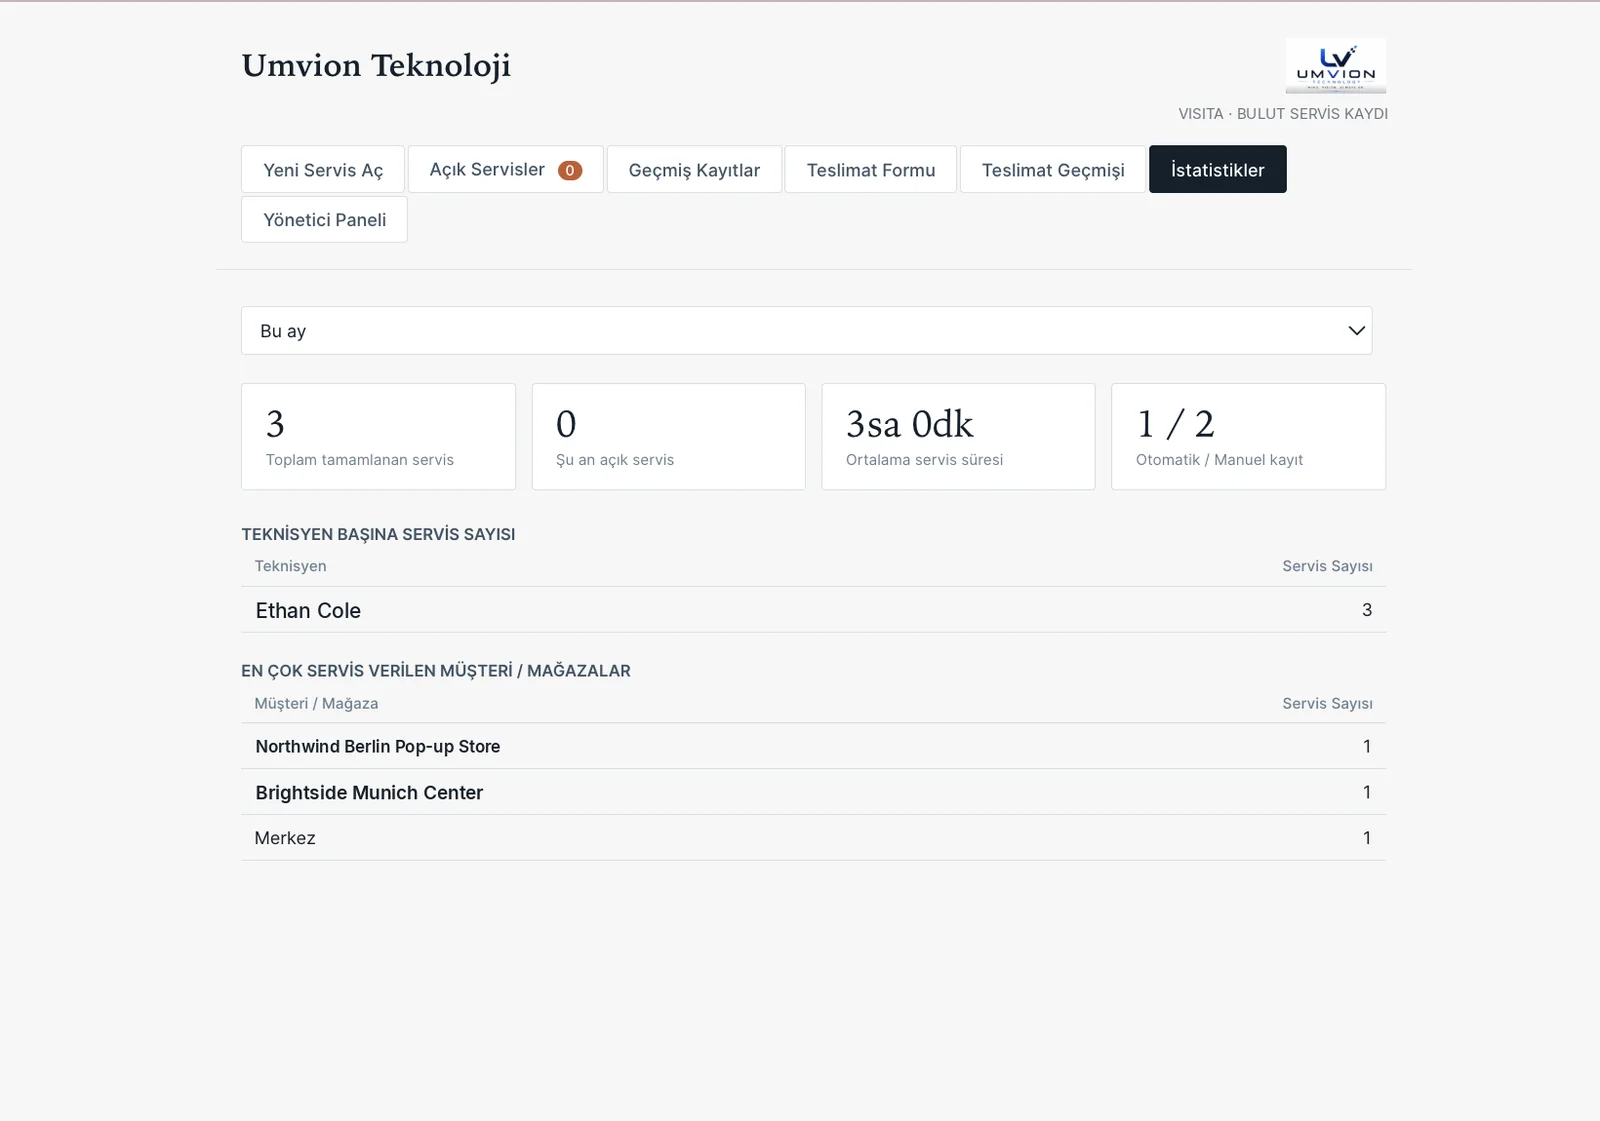Select the Northwind Berlin Pop-up Store row
This screenshot has height=1121, width=1600.
click(813, 746)
